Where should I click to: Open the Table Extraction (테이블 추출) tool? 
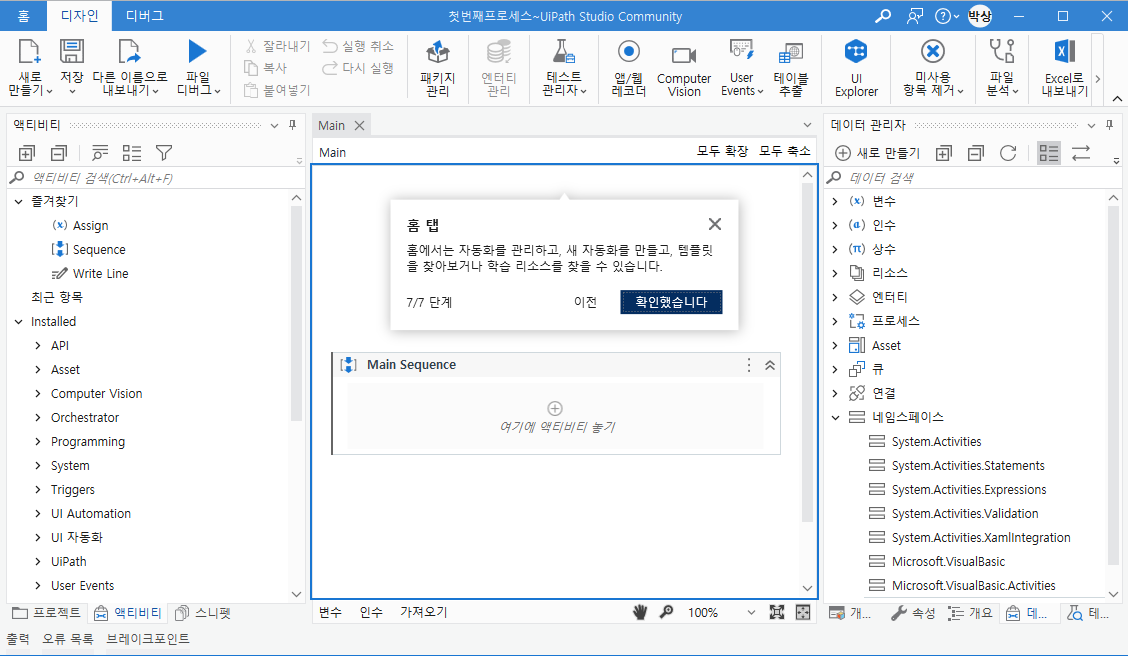tap(791, 70)
